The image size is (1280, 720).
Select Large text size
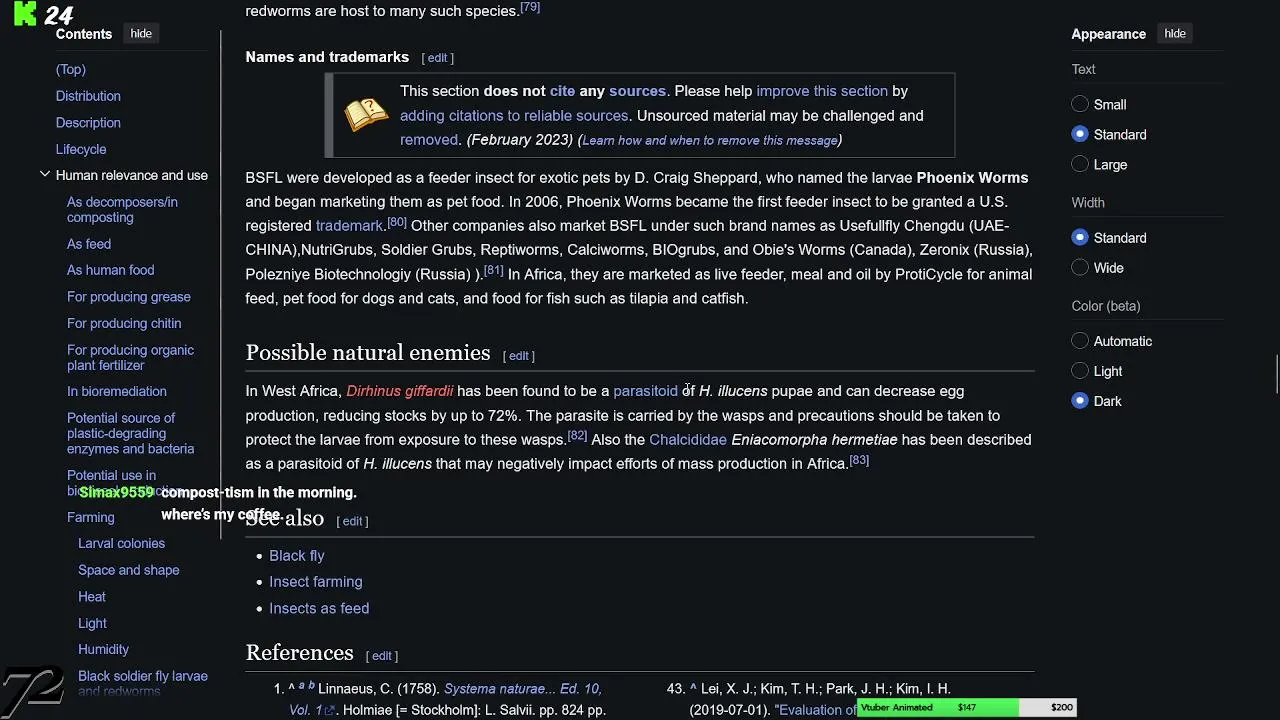[1080, 164]
